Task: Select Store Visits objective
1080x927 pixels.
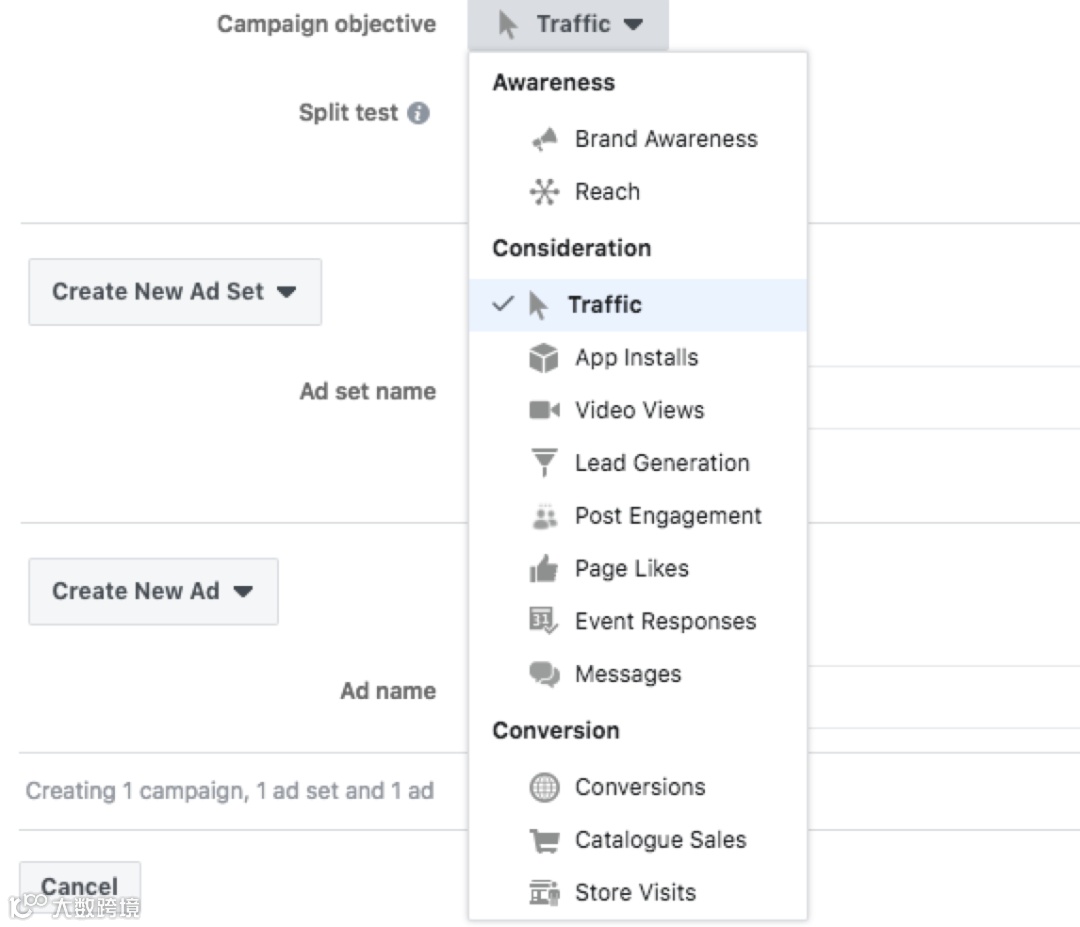Action: pos(635,892)
